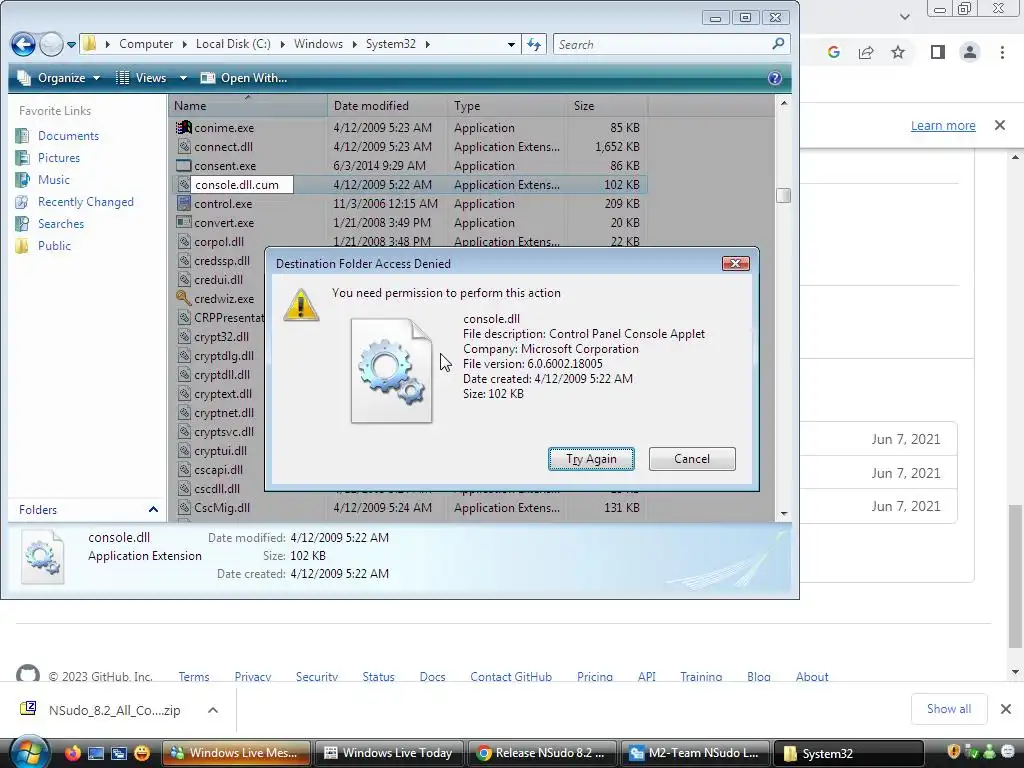Dismiss the Chrome info bar with X
This screenshot has height=768, width=1024.
pyautogui.click(x=1000, y=125)
